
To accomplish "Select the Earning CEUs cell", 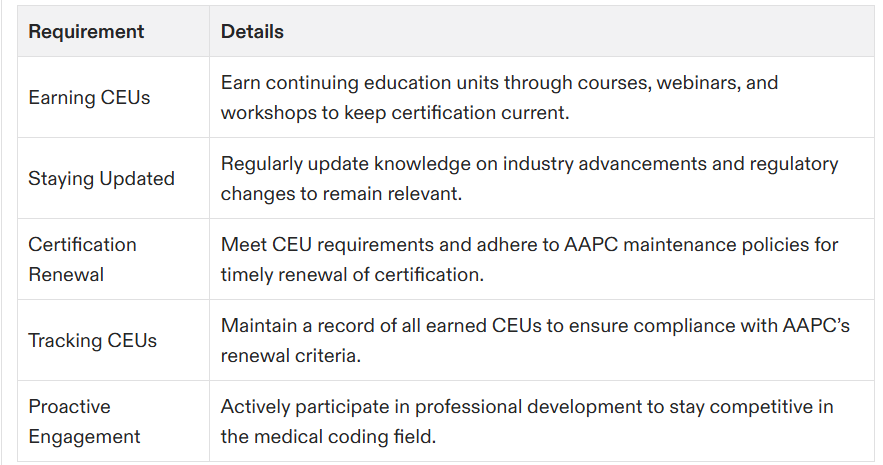I will pyautogui.click(x=113, y=97).
